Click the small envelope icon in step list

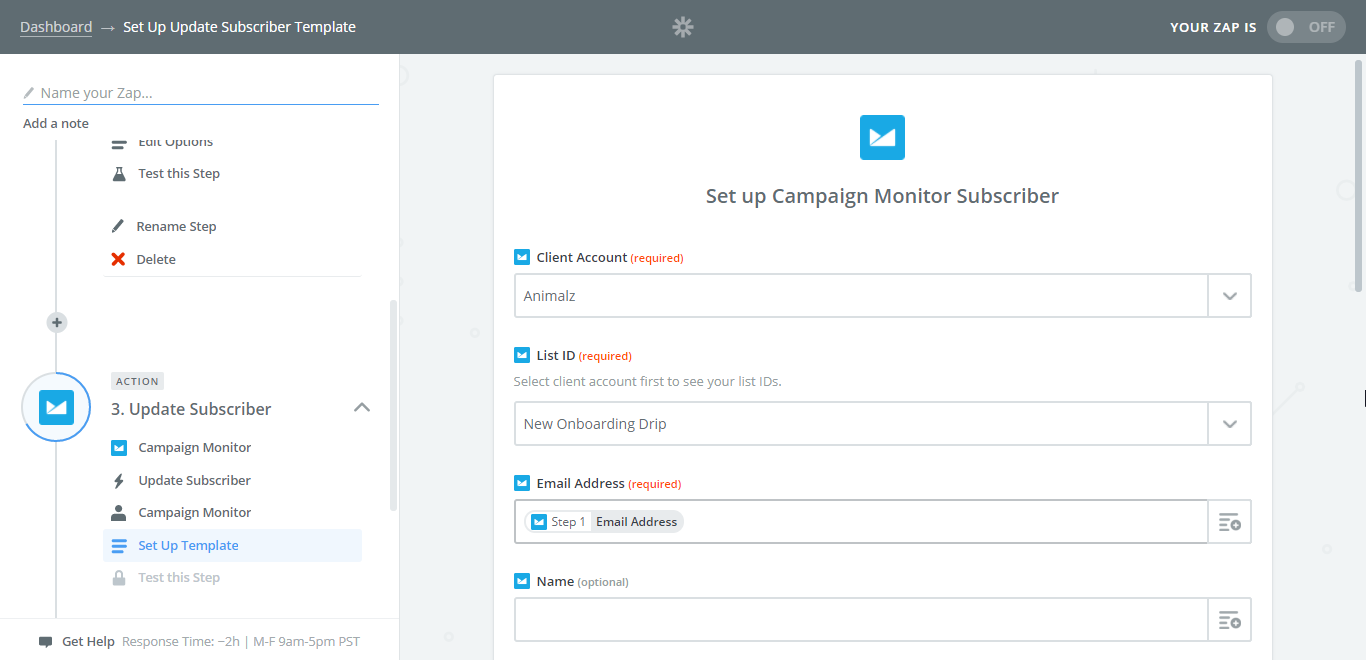click(119, 448)
